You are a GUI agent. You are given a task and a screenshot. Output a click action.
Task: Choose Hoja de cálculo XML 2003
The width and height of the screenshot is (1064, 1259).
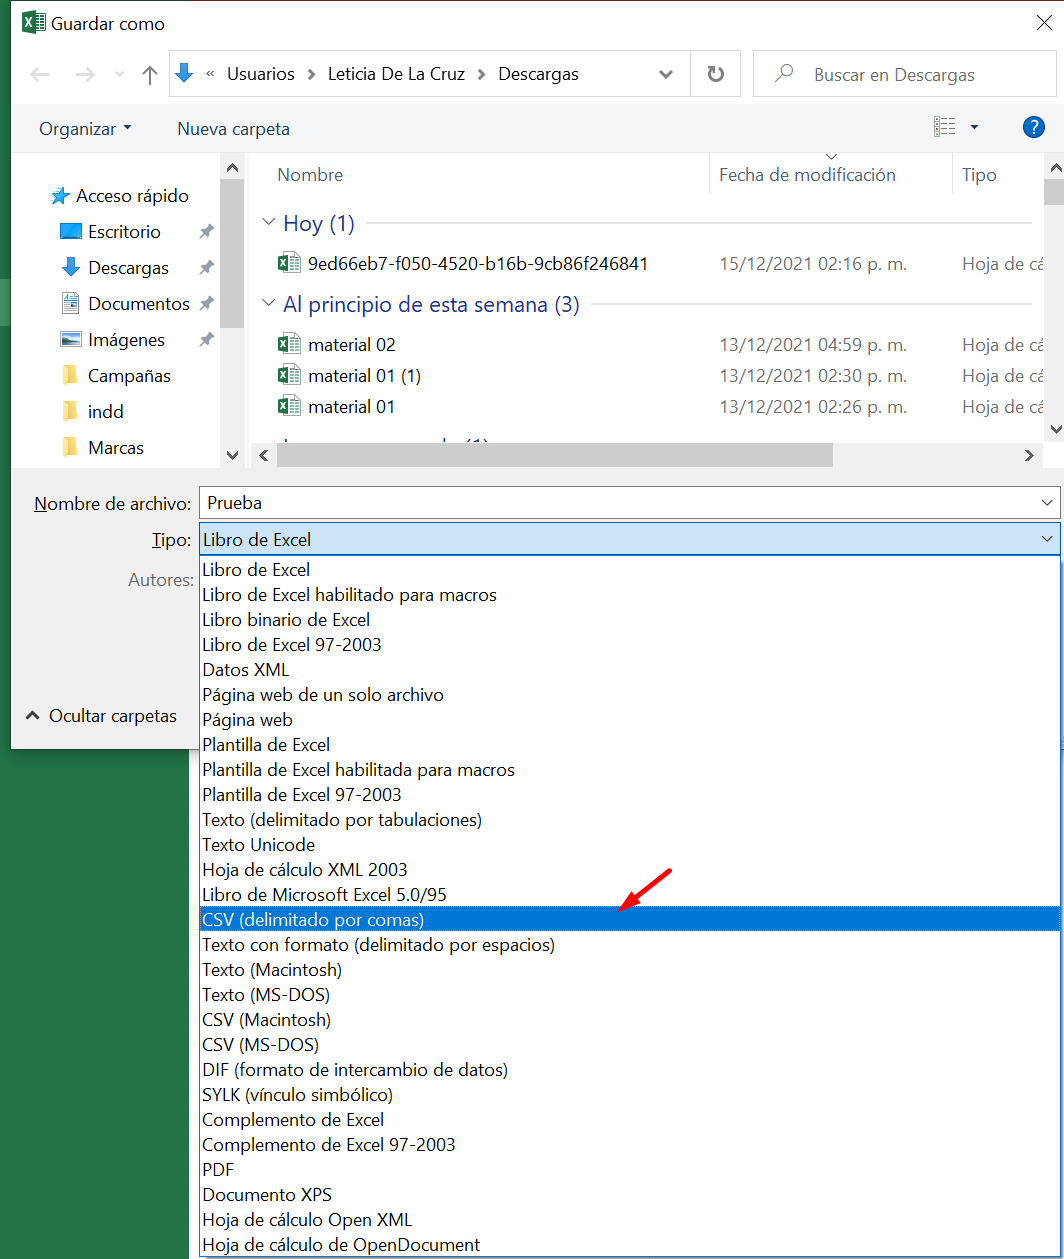click(630, 870)
